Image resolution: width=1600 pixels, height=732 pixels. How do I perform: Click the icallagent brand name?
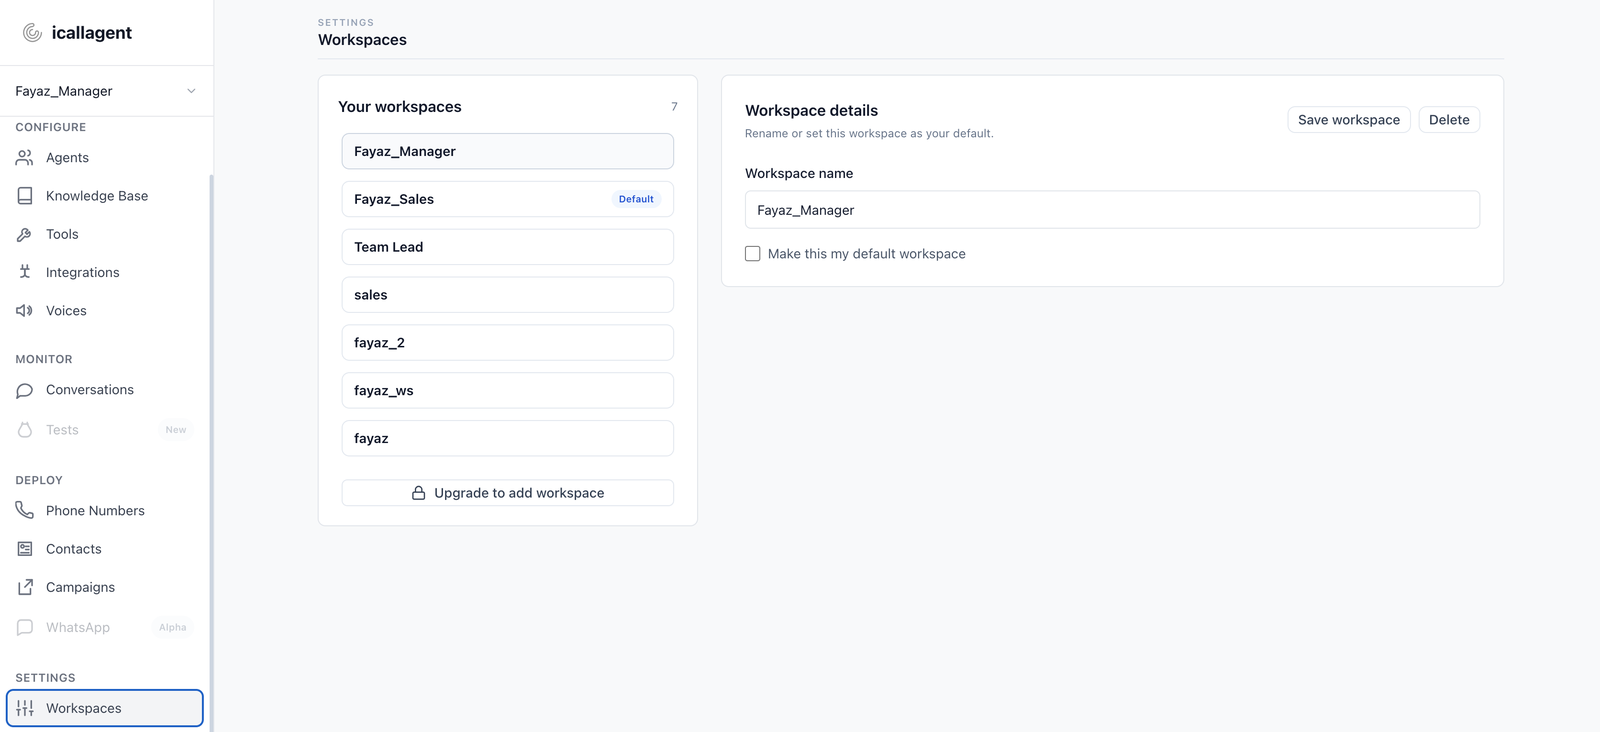tap(92, 33)
